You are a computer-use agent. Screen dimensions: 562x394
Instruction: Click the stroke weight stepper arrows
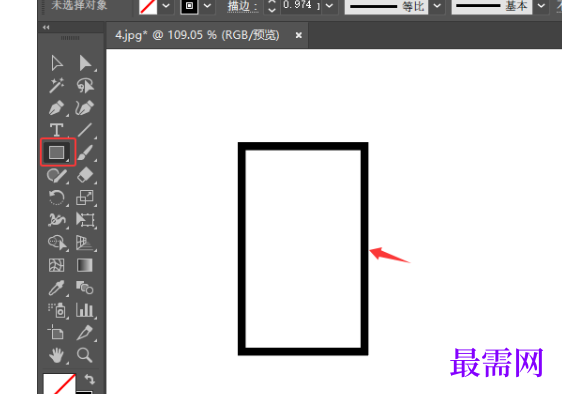pyautogui.click(x=272, y=6)
